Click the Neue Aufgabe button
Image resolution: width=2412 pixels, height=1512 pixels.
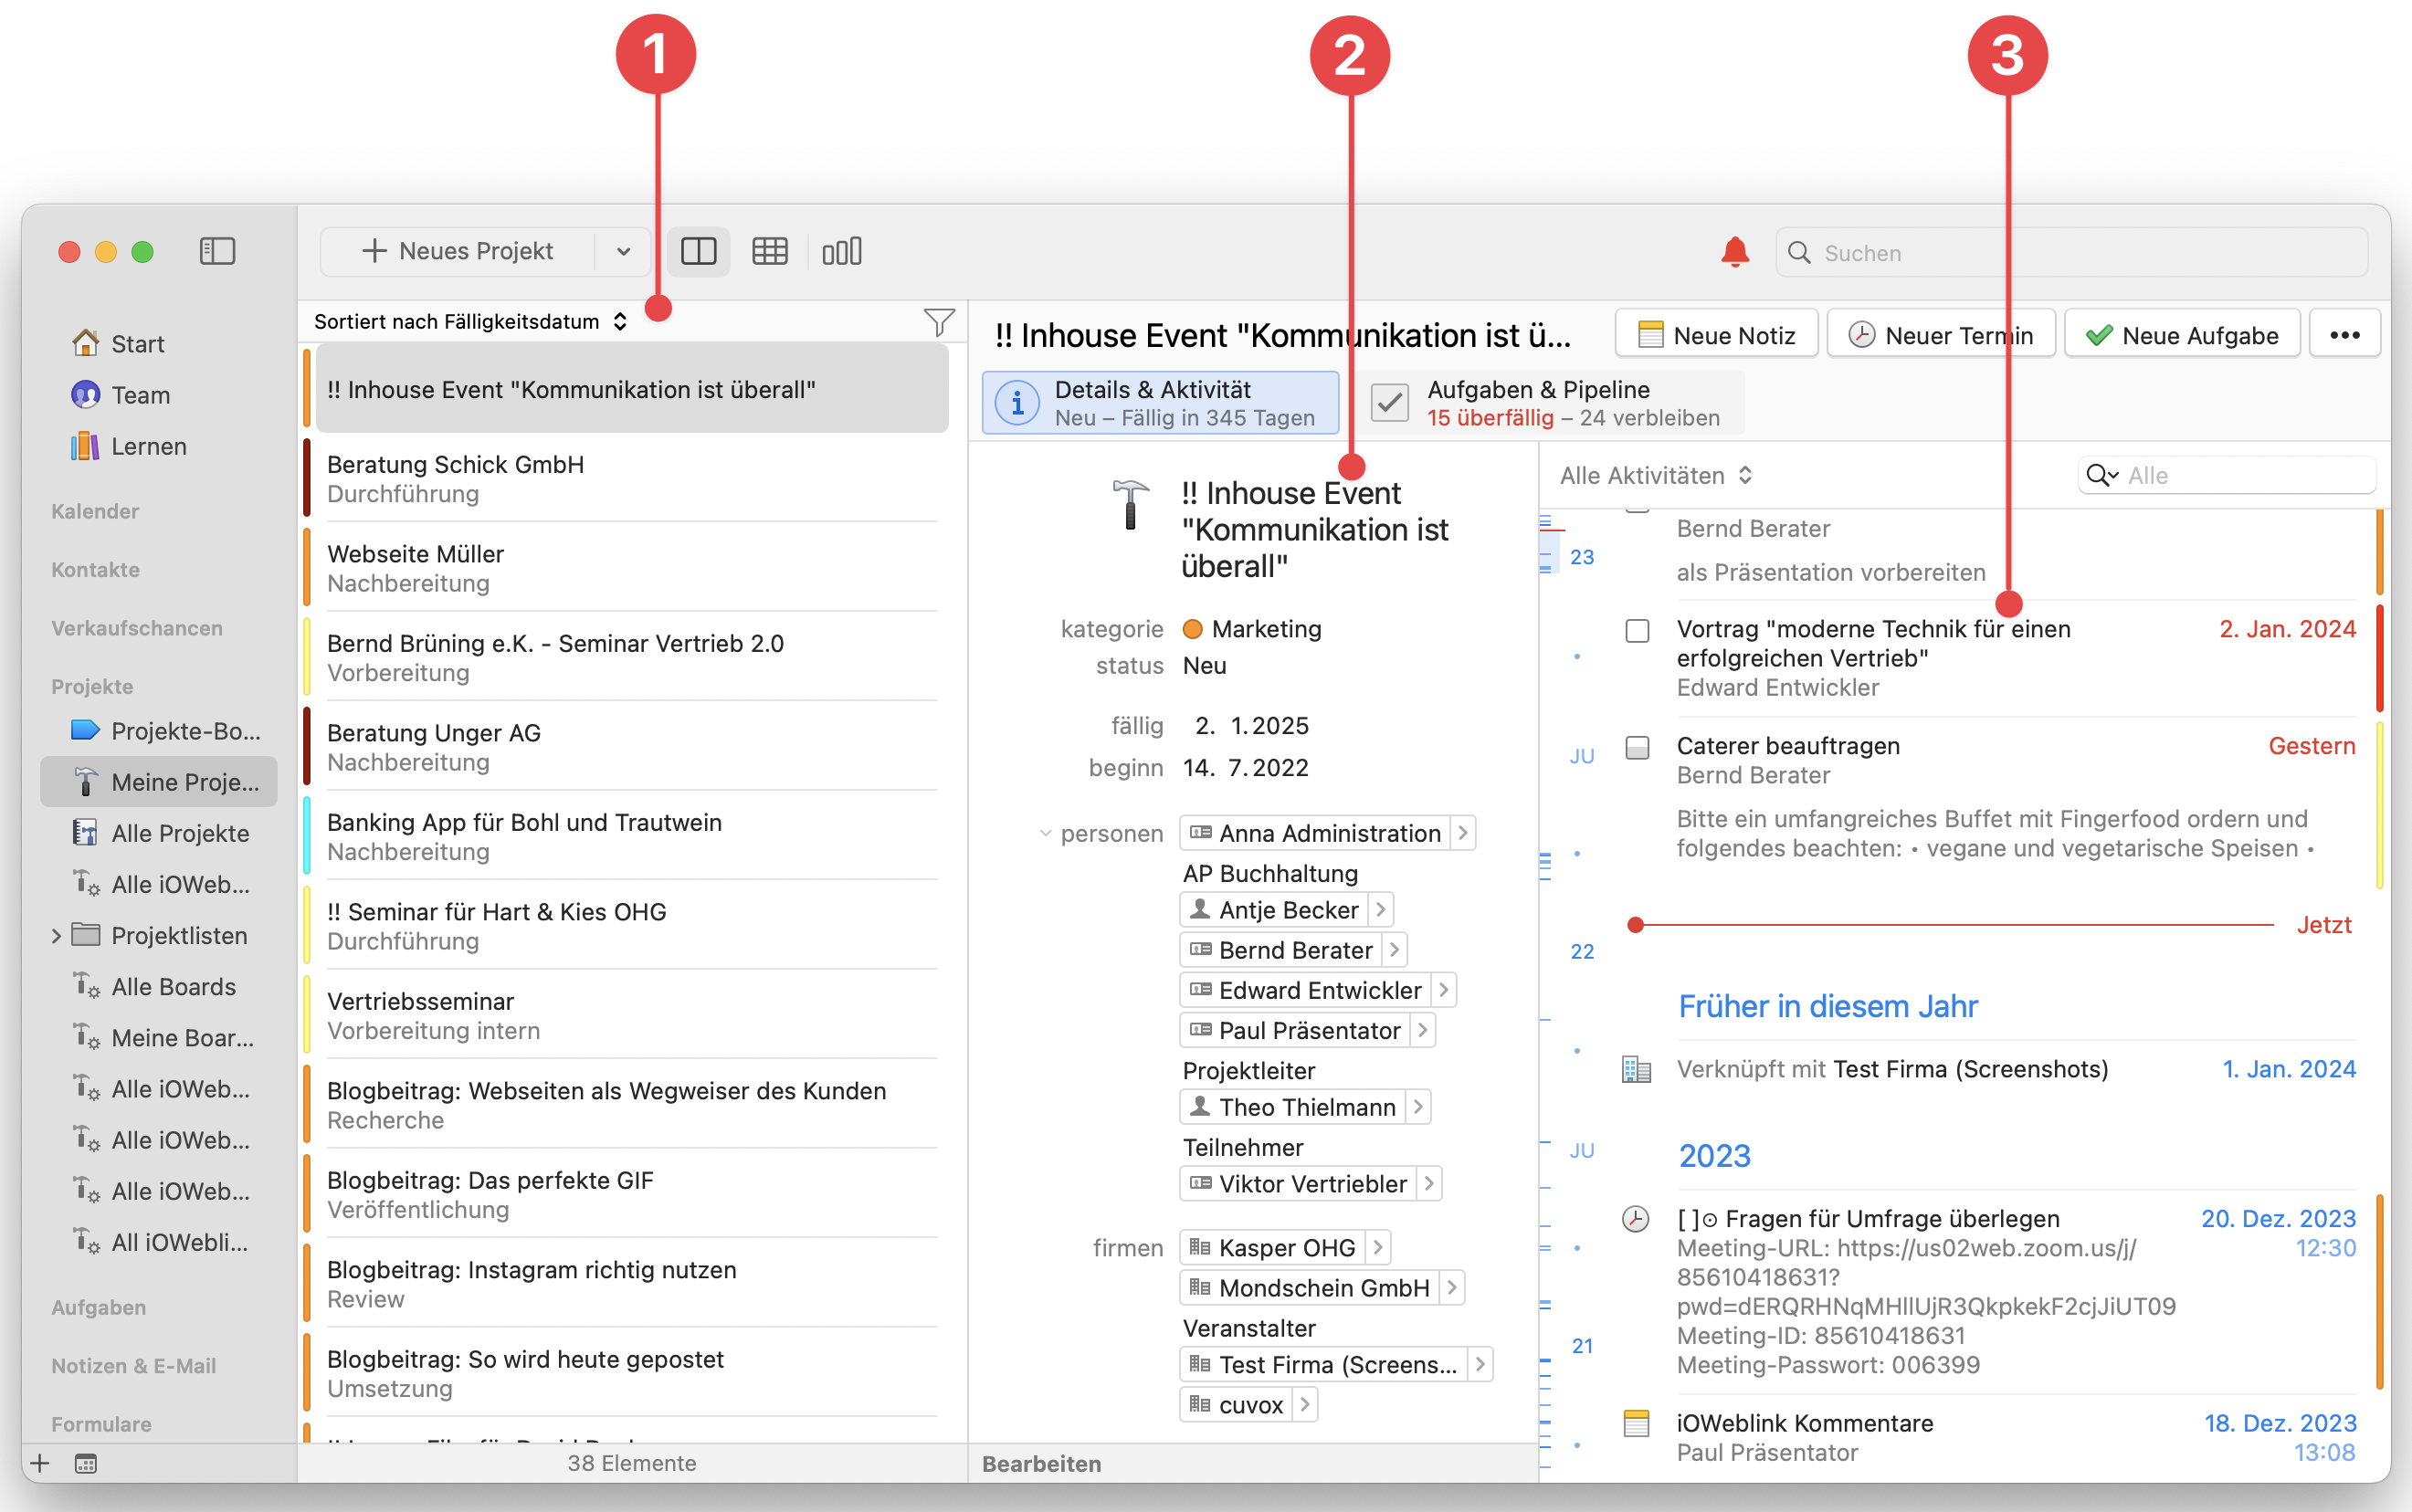pos(2182,335)
